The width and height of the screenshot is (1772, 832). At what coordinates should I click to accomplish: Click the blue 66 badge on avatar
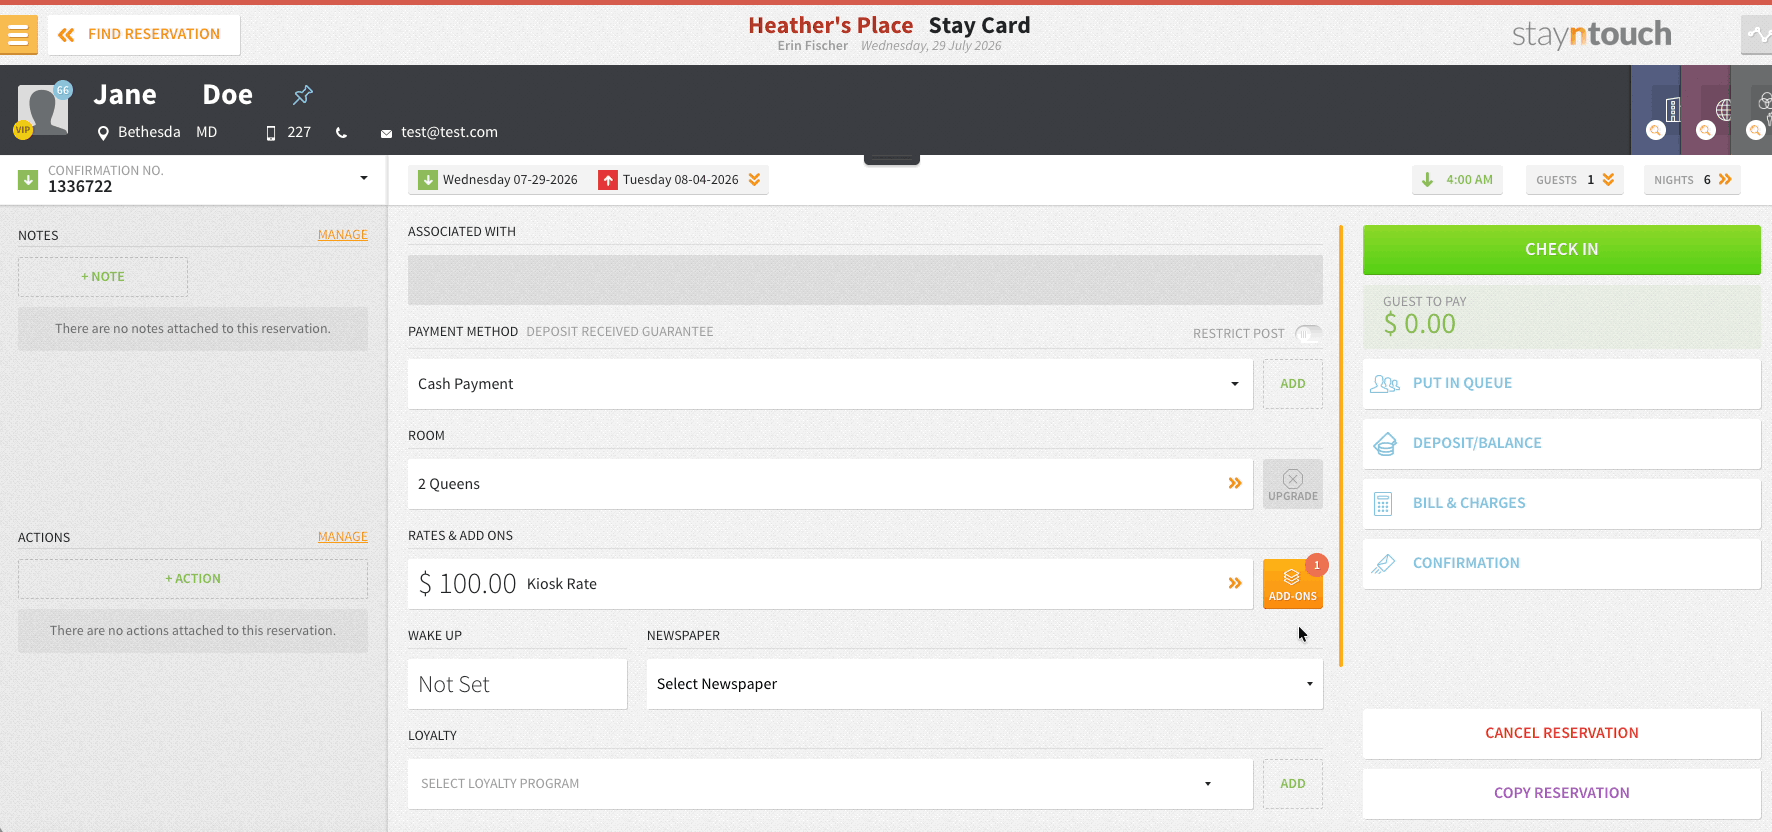tap(63, 90)
